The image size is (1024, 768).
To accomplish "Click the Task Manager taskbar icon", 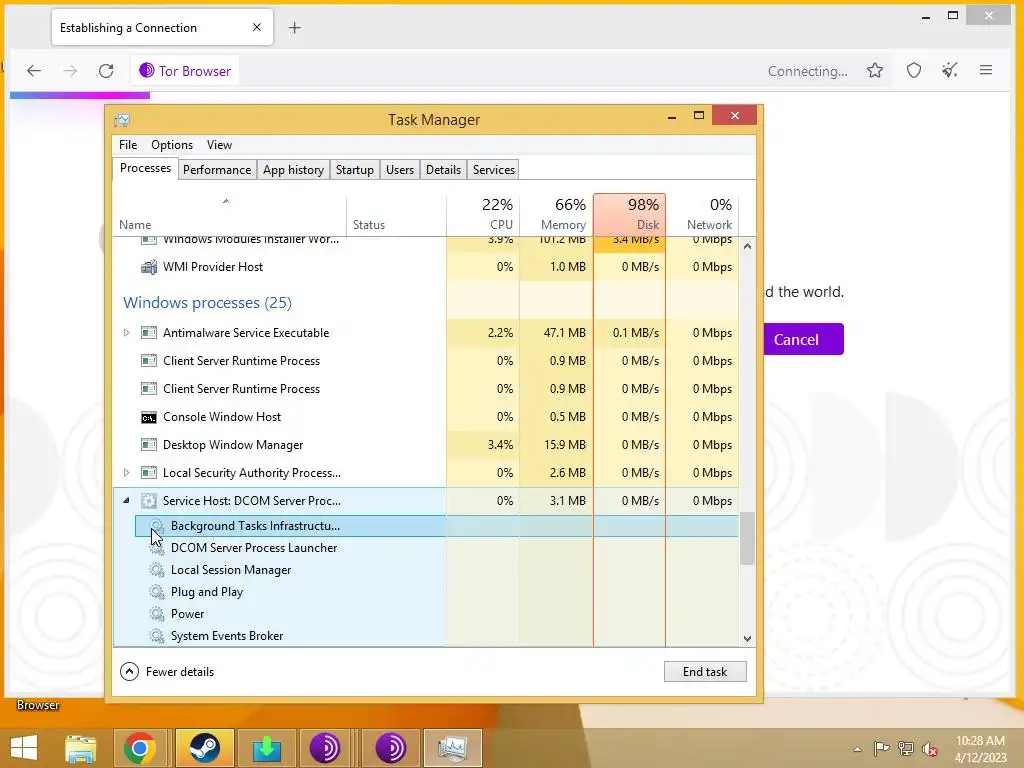I will coord(453,748).
